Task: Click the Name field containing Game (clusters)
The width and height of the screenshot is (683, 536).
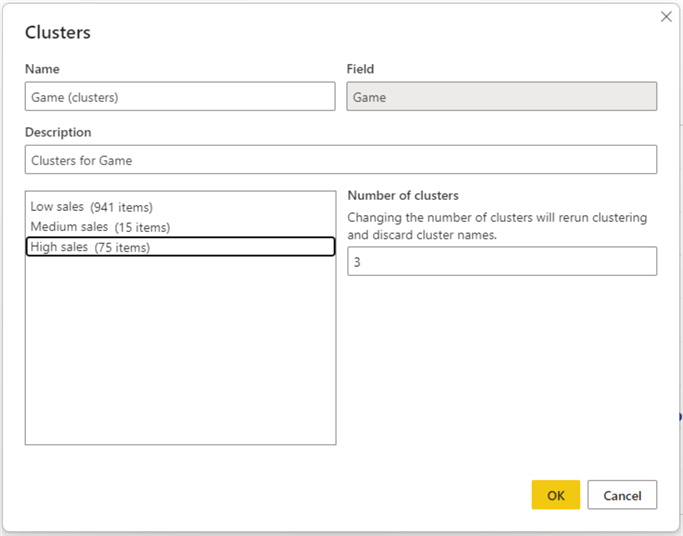Action: 180,97
